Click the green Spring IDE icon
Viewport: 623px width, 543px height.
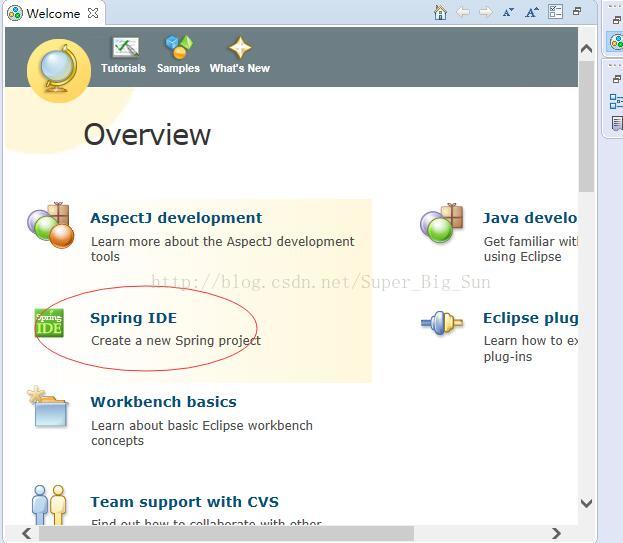49,323
